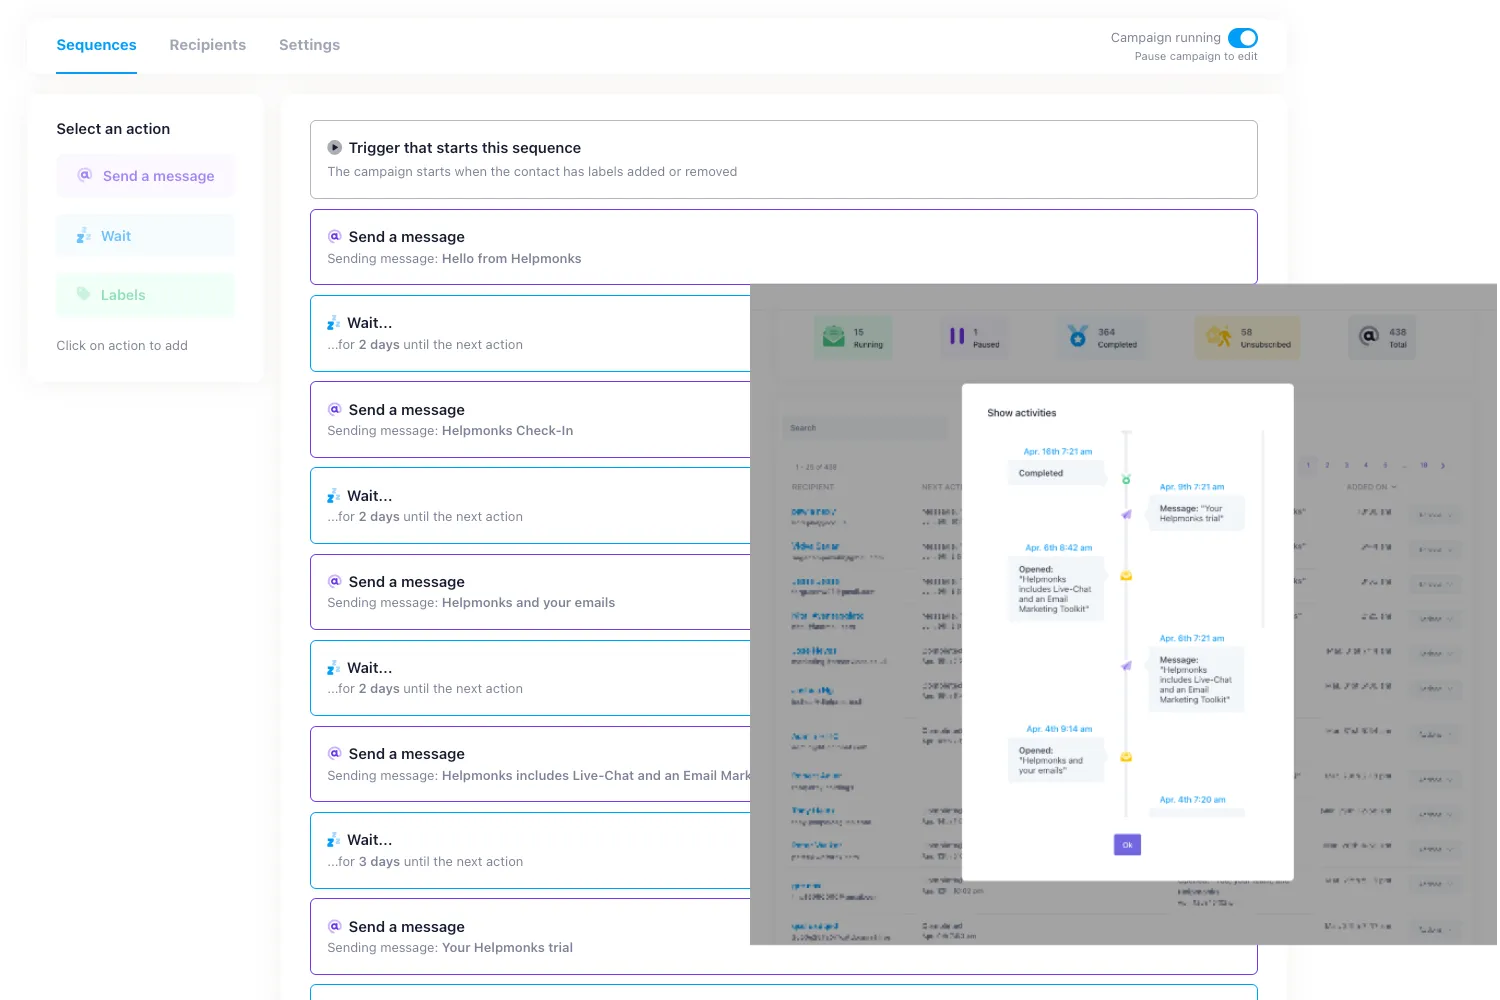Open the last recipient row's action dropdown
Screen dimensions: 1500x1000
pos(1437,930)
